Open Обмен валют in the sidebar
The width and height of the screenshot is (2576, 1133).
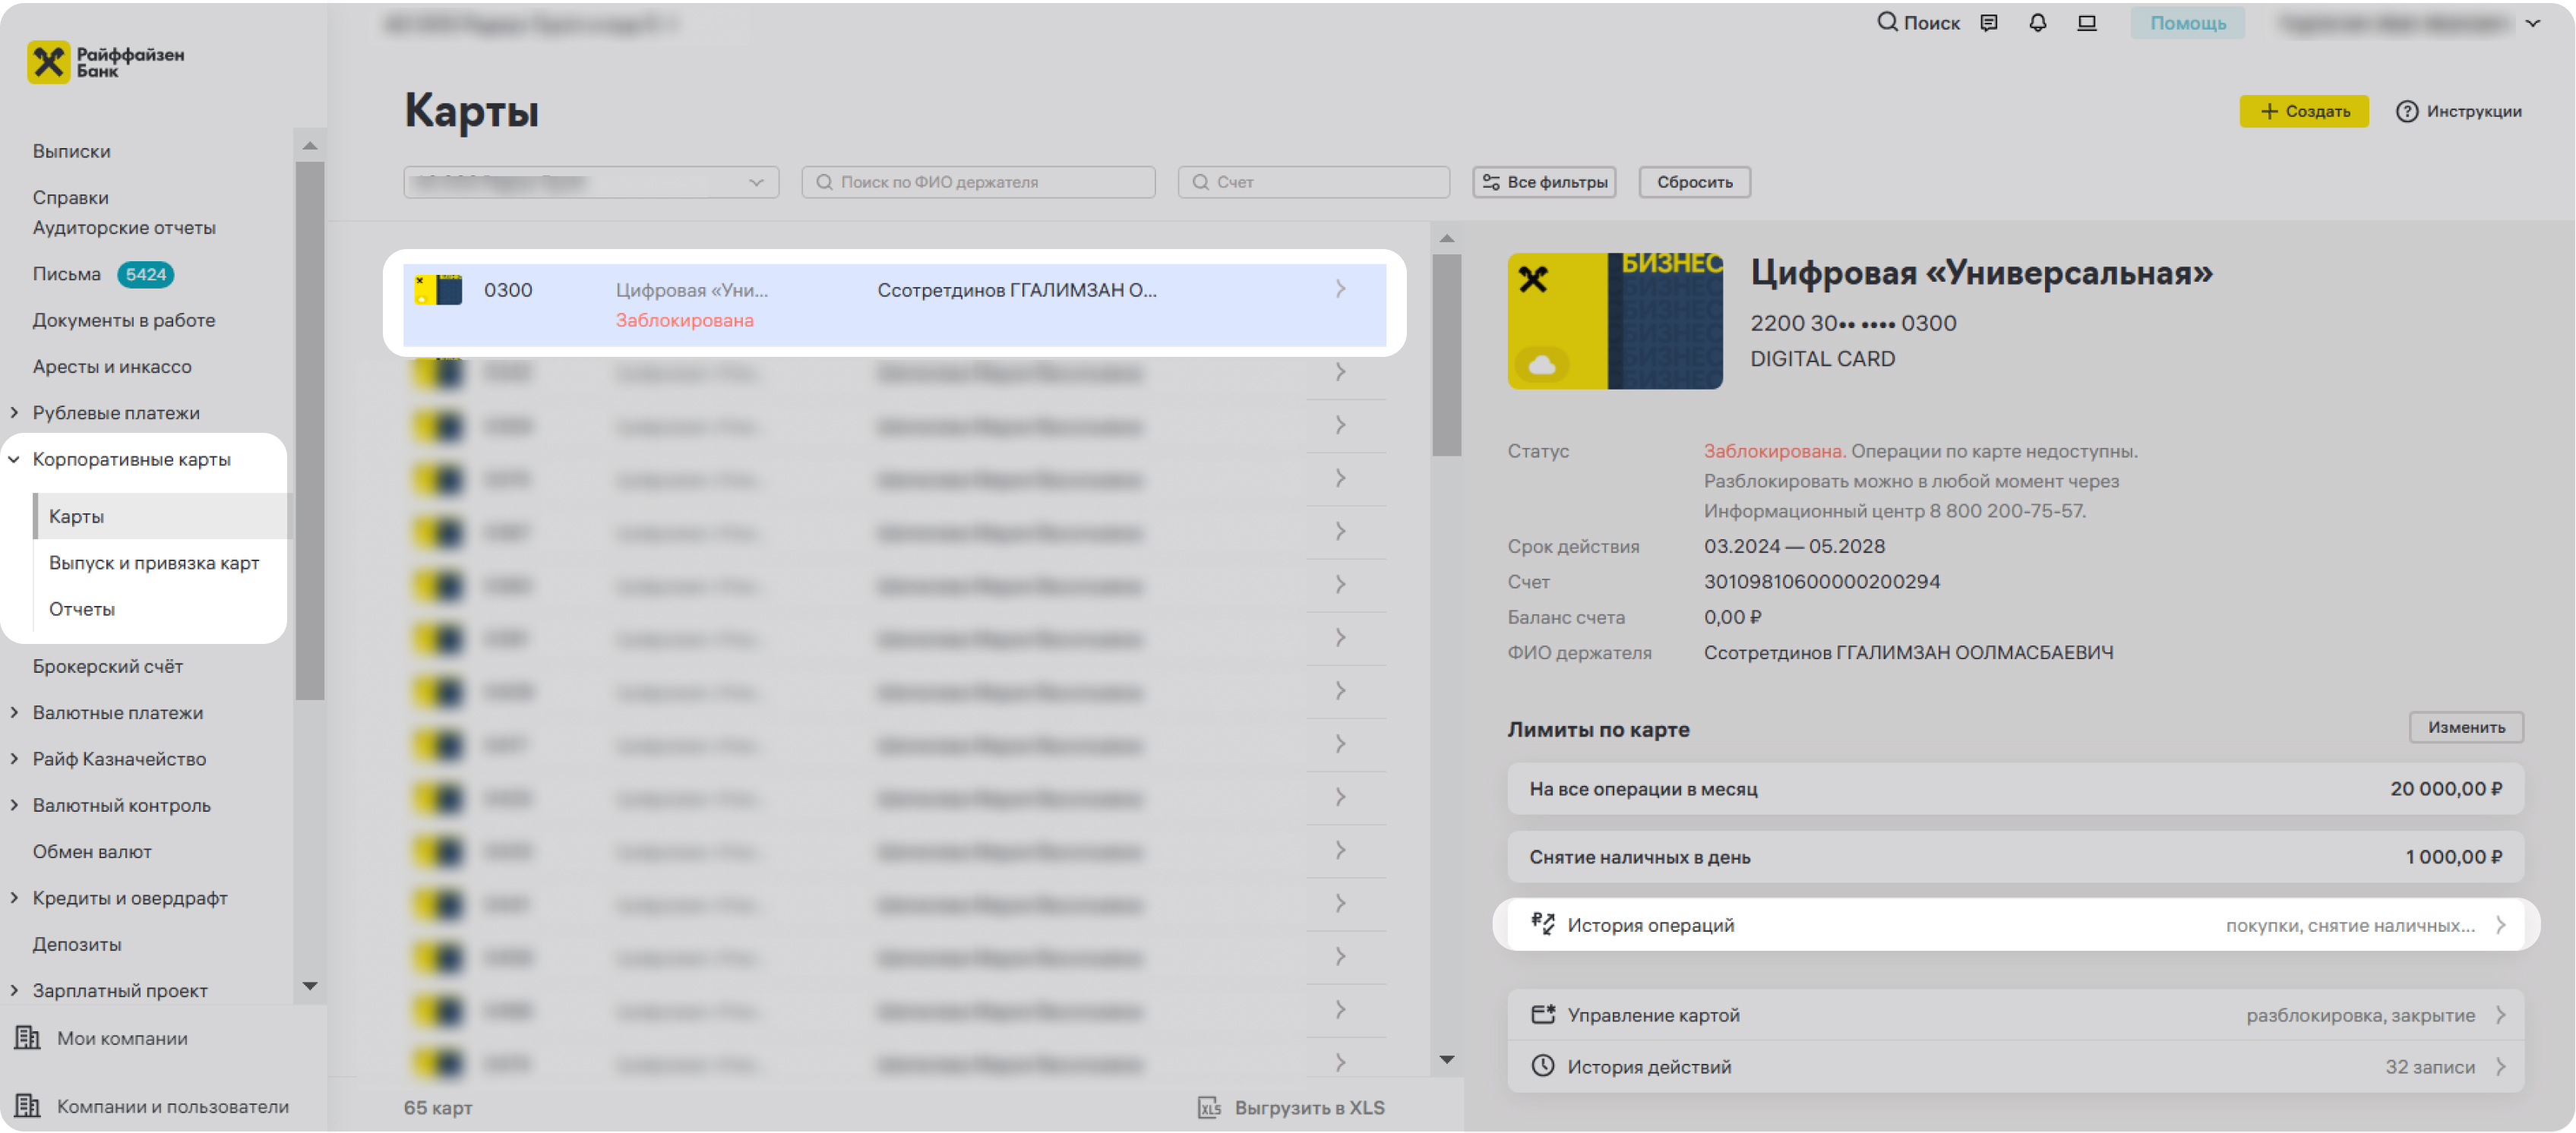tap(92, 851)
